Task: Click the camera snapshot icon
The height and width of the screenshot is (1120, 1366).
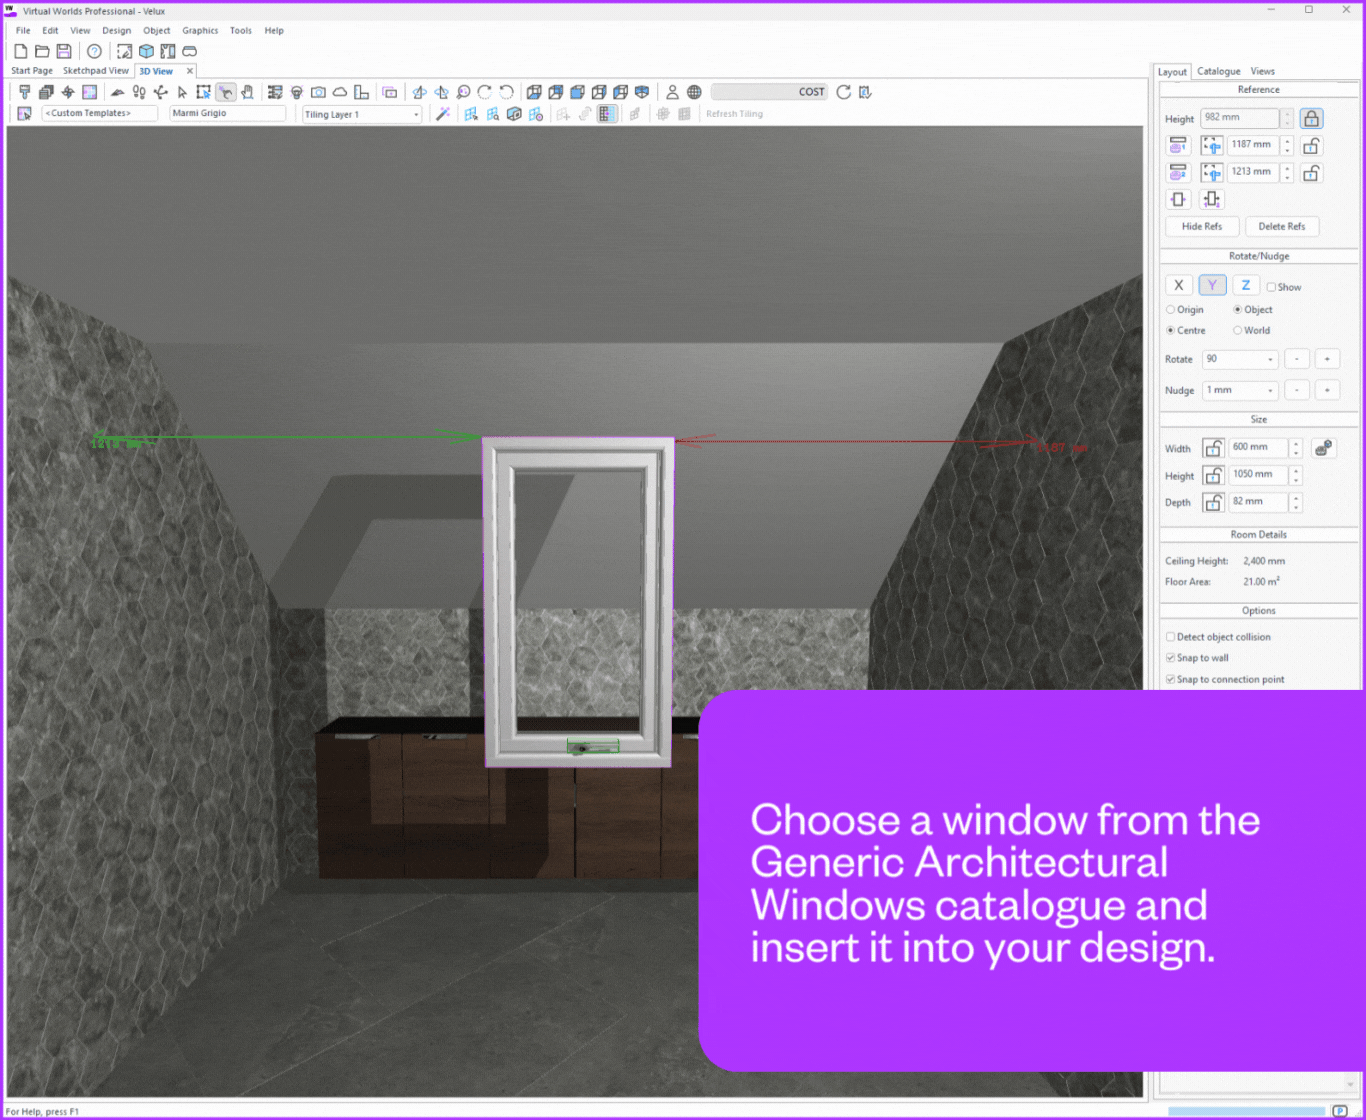Action: [317, 92]
